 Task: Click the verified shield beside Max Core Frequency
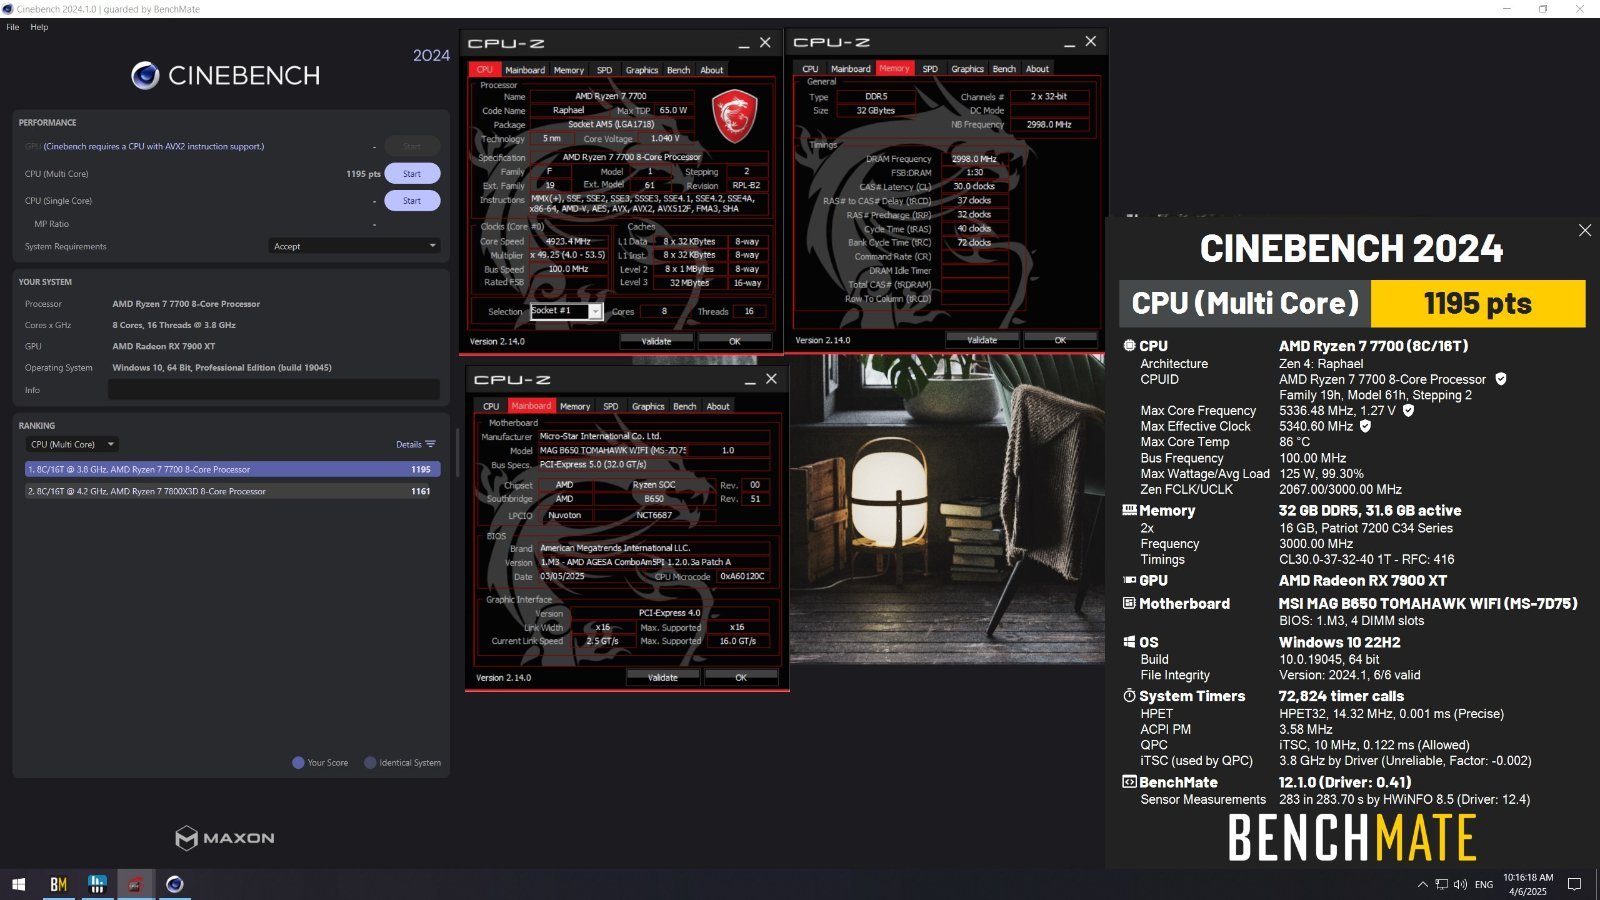point(1409,410)
